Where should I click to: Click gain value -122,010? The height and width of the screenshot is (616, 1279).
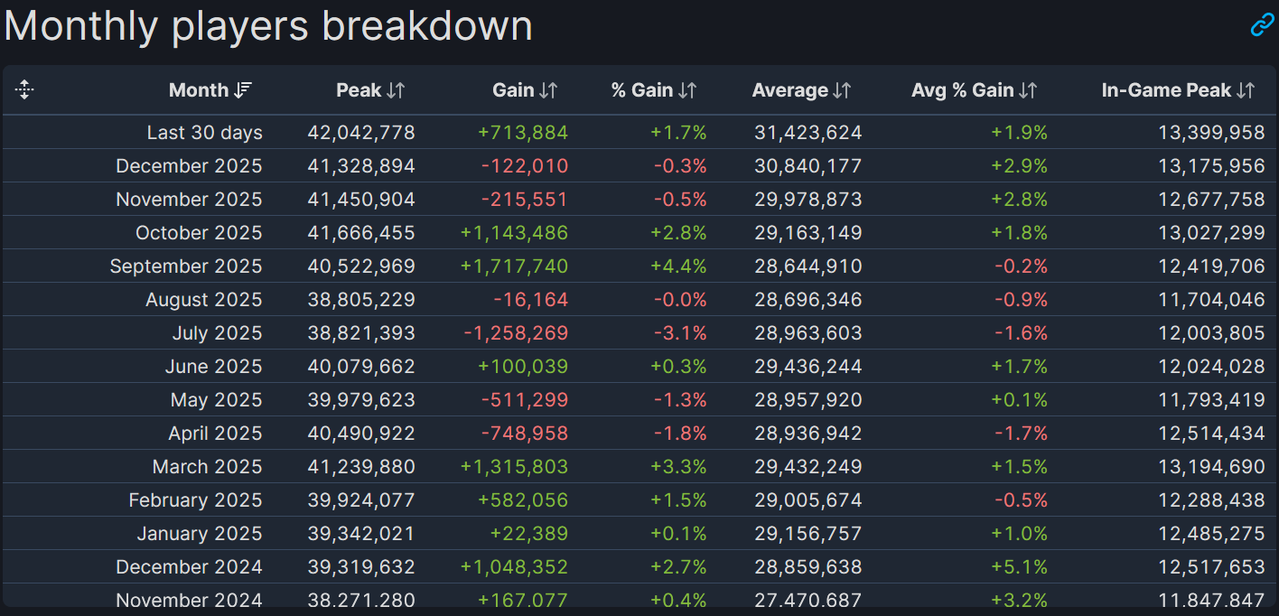tap(525, 166)
